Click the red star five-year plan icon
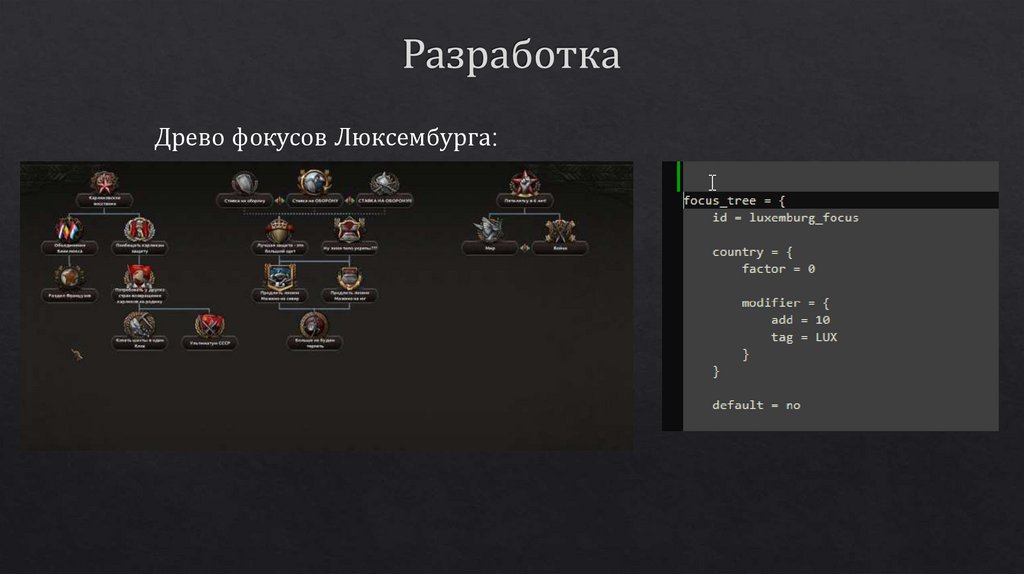The width and height of the screenshot is (1024, 574). [x=524, y=183]
